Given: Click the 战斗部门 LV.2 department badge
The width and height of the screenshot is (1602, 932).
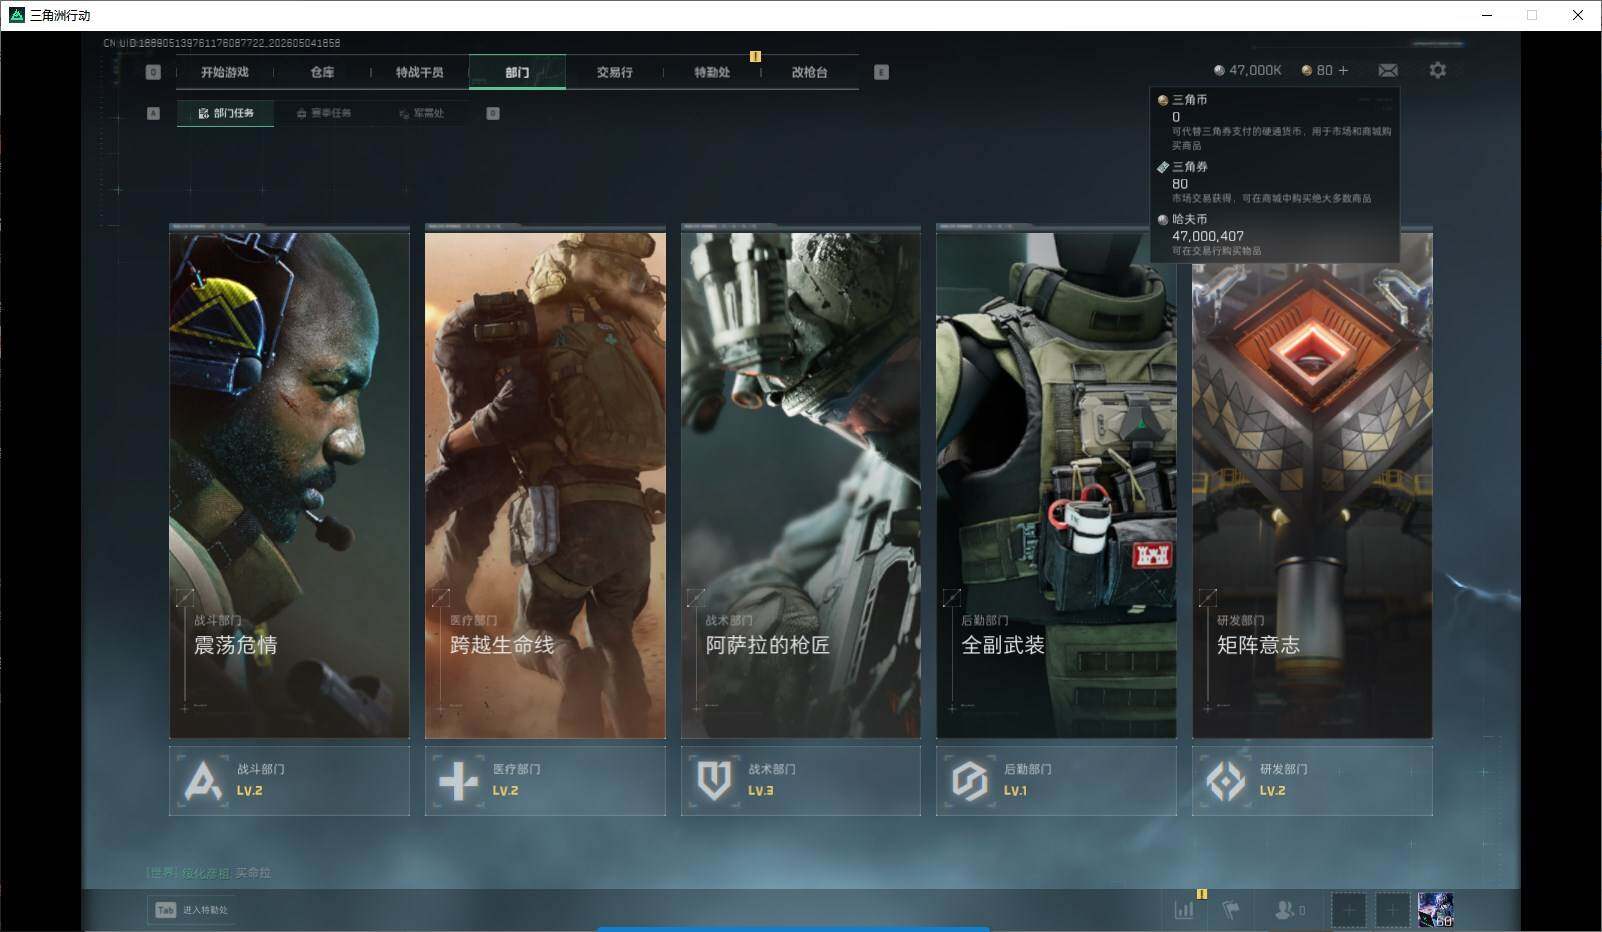Looking at the screenshot, I should pos(289,780).
